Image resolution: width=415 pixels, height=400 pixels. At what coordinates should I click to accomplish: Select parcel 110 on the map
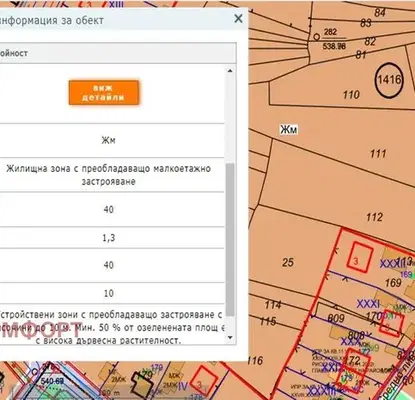tap(351, 95)
